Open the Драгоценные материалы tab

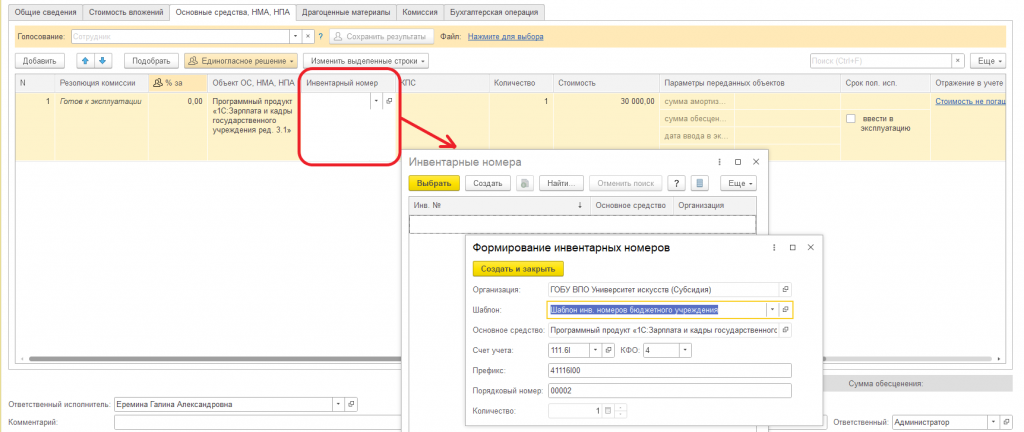click(x=347, y=12)
